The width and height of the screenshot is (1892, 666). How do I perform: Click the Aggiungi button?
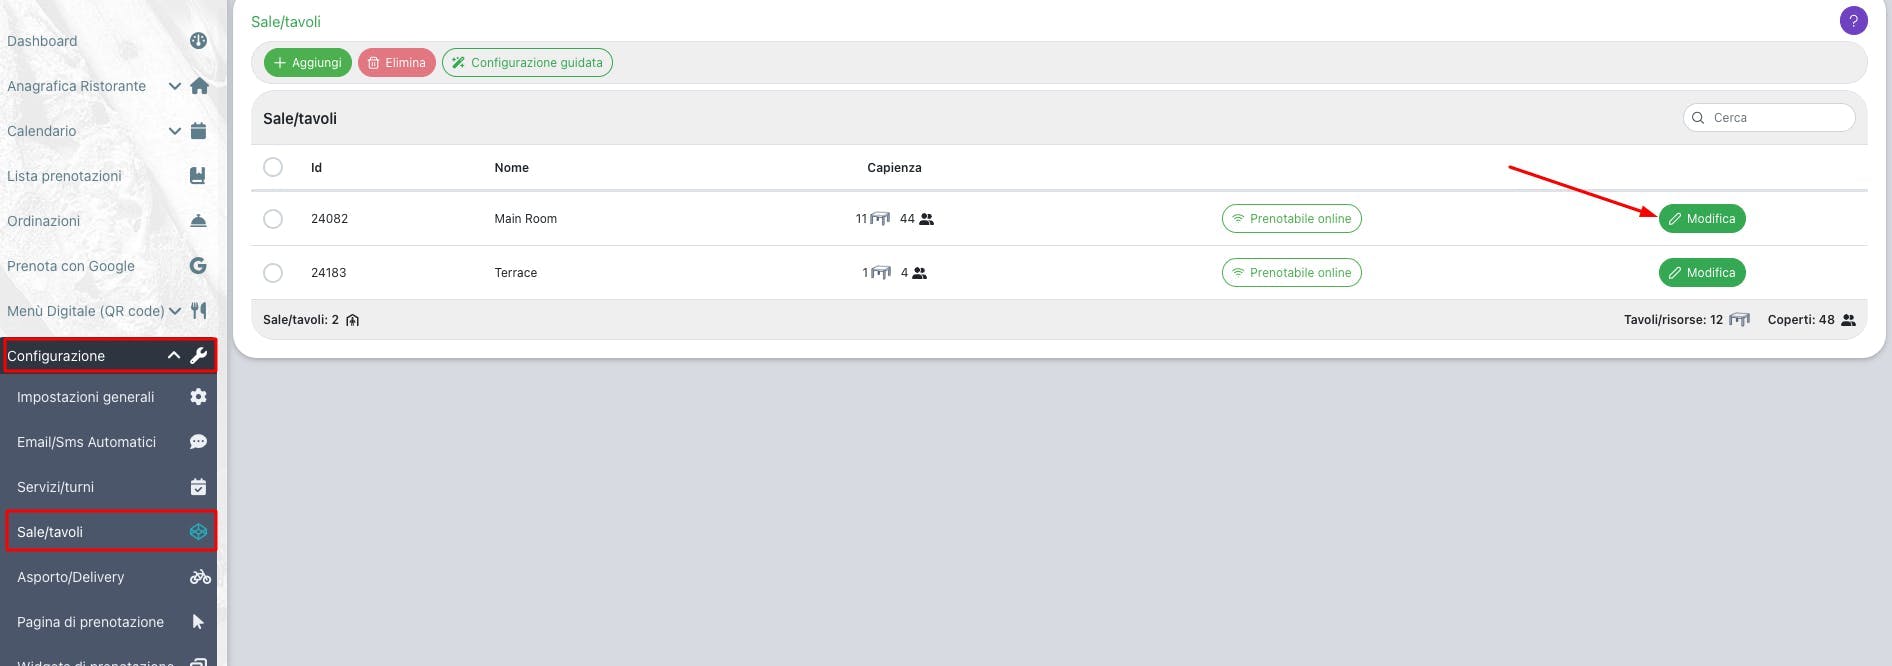308,63
